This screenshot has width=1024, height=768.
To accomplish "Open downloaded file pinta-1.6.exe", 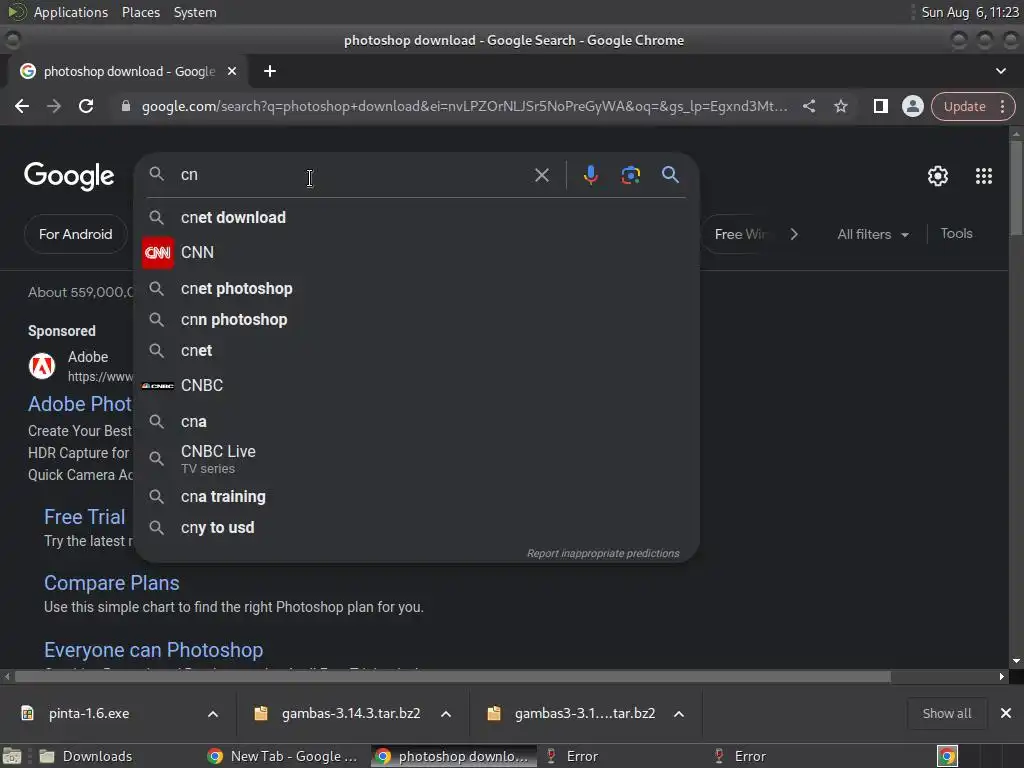I will click(89, 713).
